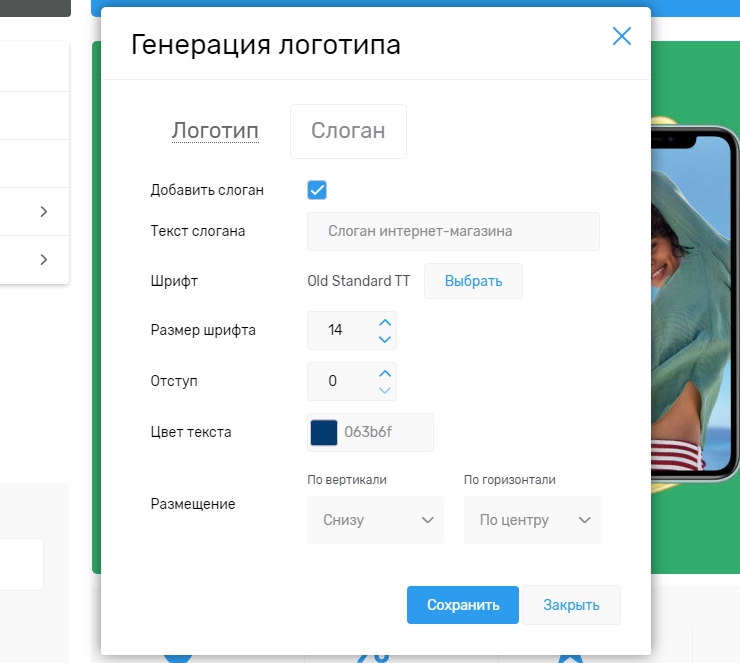Uncheck the 'Добавить слоган' checkbox
Viewport: 740px width, 663px height.
(x=317, y=190)
